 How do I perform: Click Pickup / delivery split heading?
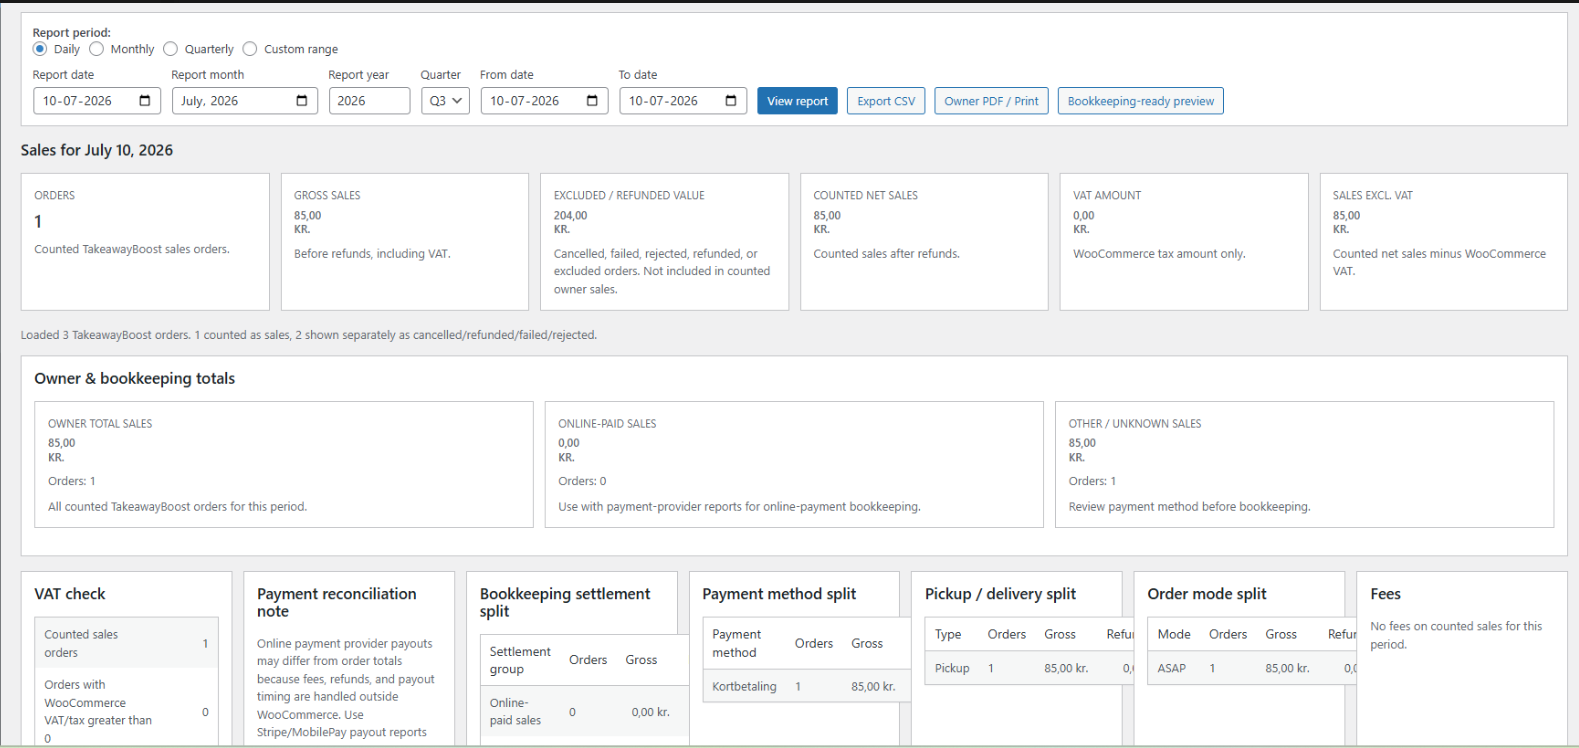(1000, 594)
